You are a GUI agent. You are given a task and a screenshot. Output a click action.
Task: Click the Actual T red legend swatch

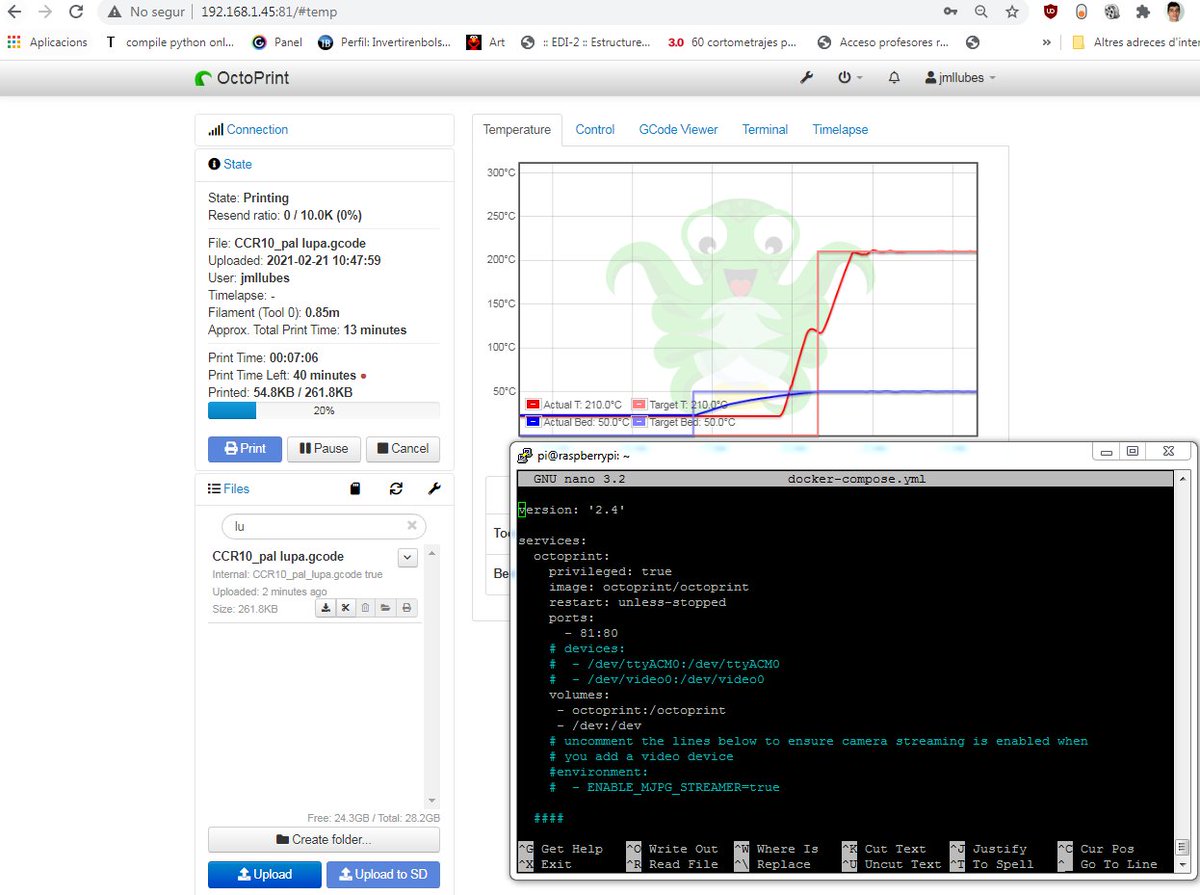pyautogui.click(x=534, y=405)
